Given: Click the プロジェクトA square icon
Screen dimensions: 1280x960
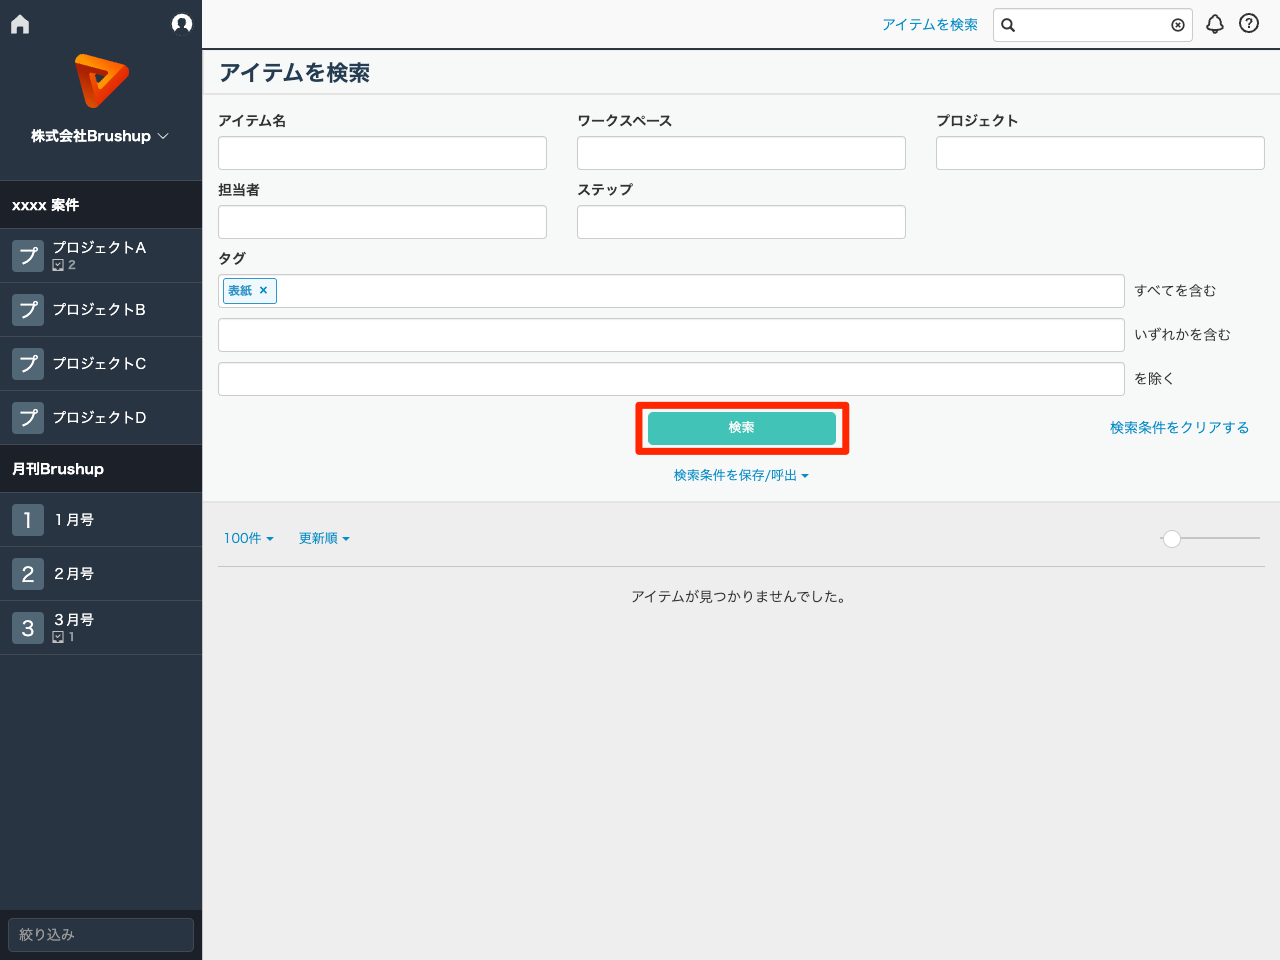Looking at the screenshot, I should tap(28, 256).
